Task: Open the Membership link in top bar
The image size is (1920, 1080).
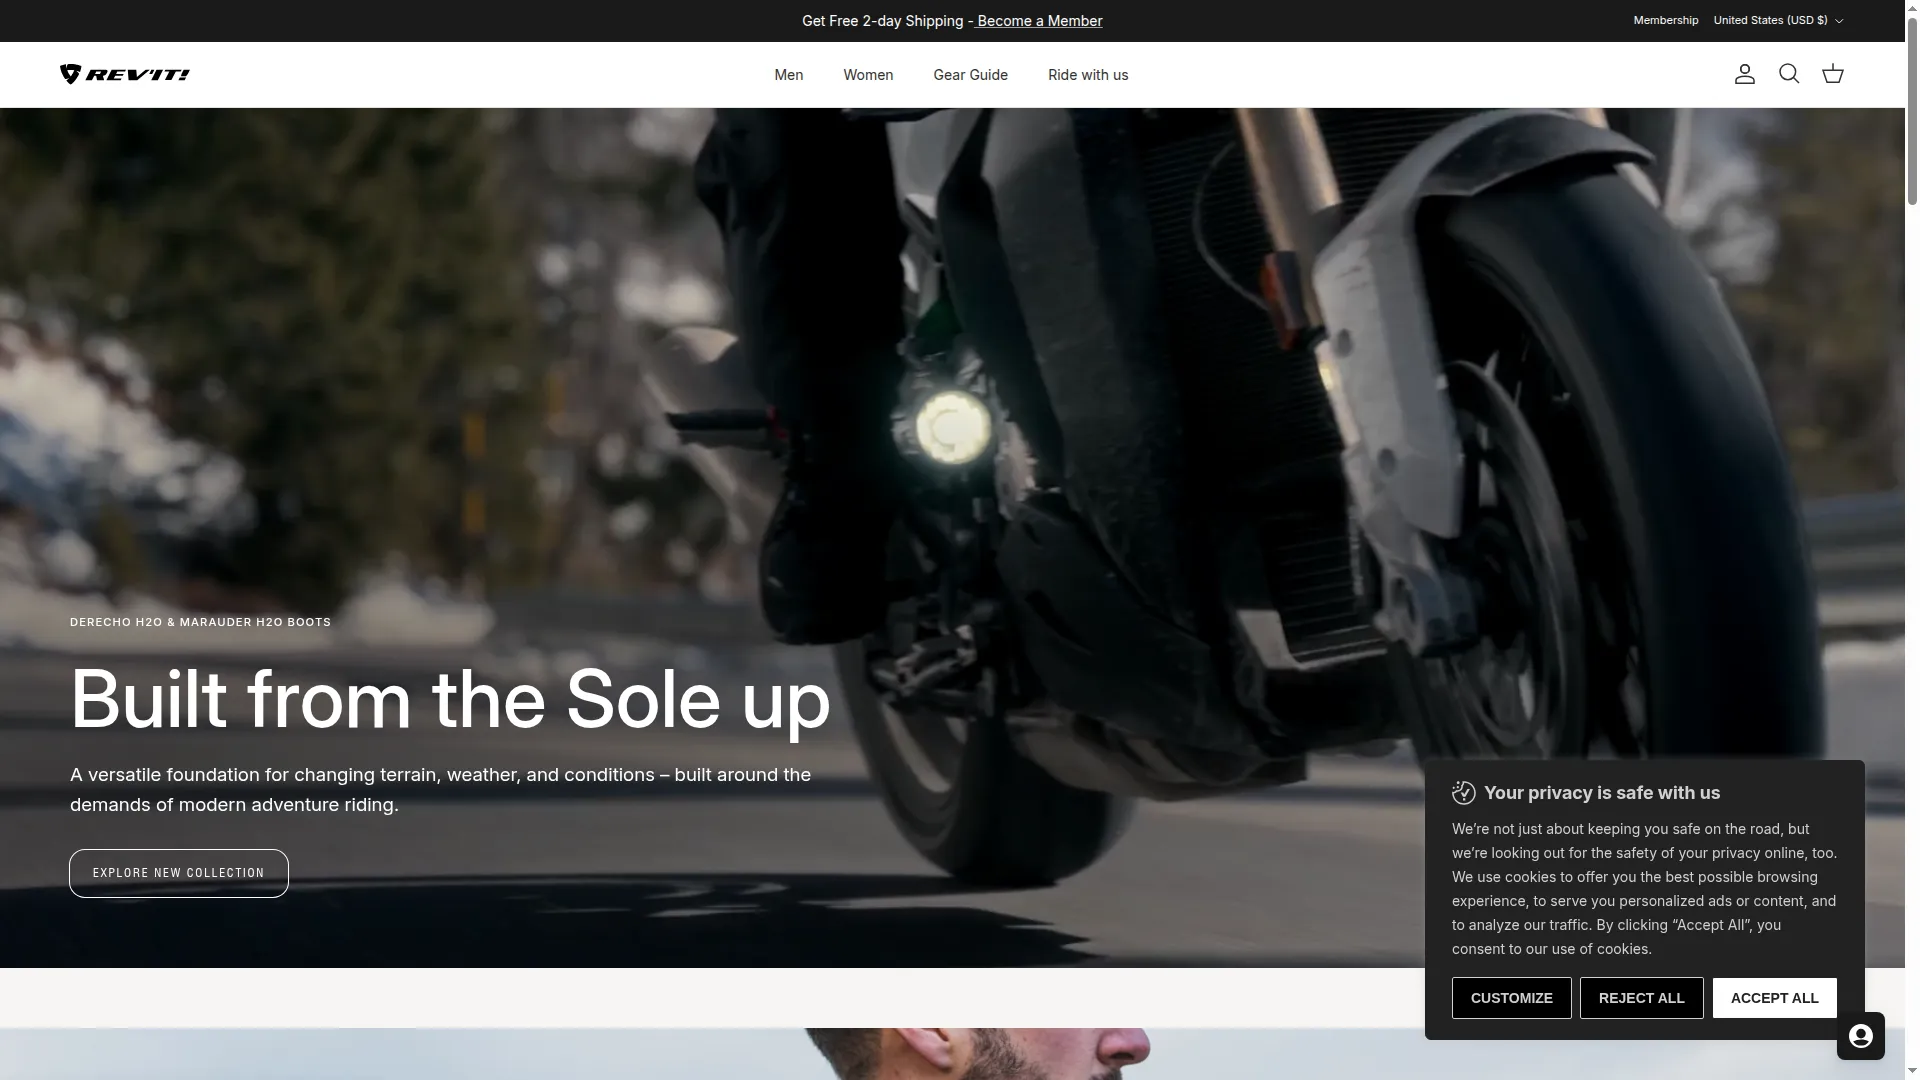Action: pyautogui.click(x=1665, y=20)
